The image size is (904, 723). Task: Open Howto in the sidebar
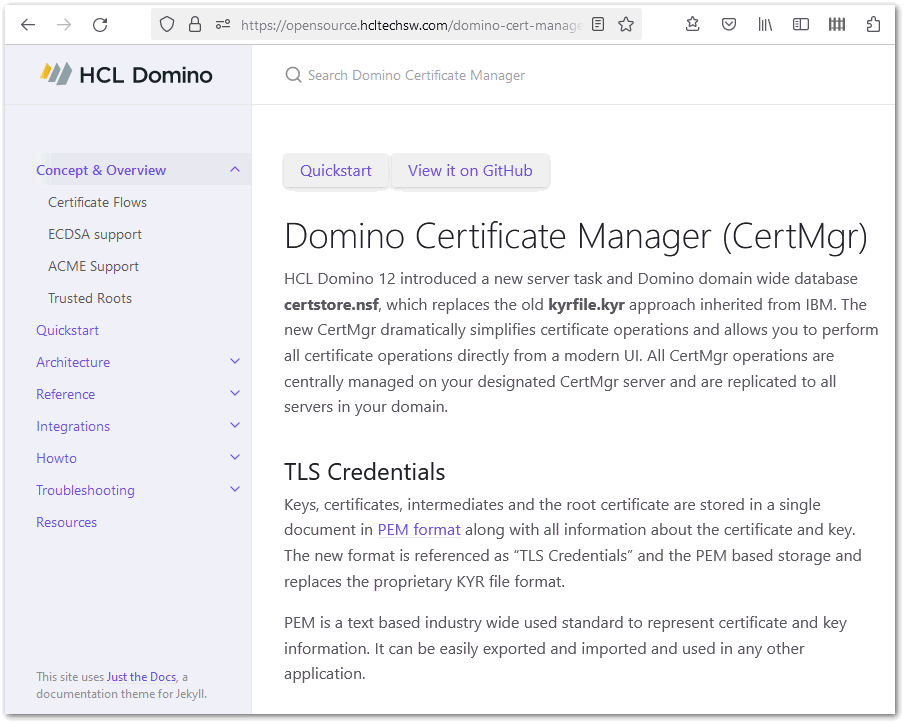point(56,458)
